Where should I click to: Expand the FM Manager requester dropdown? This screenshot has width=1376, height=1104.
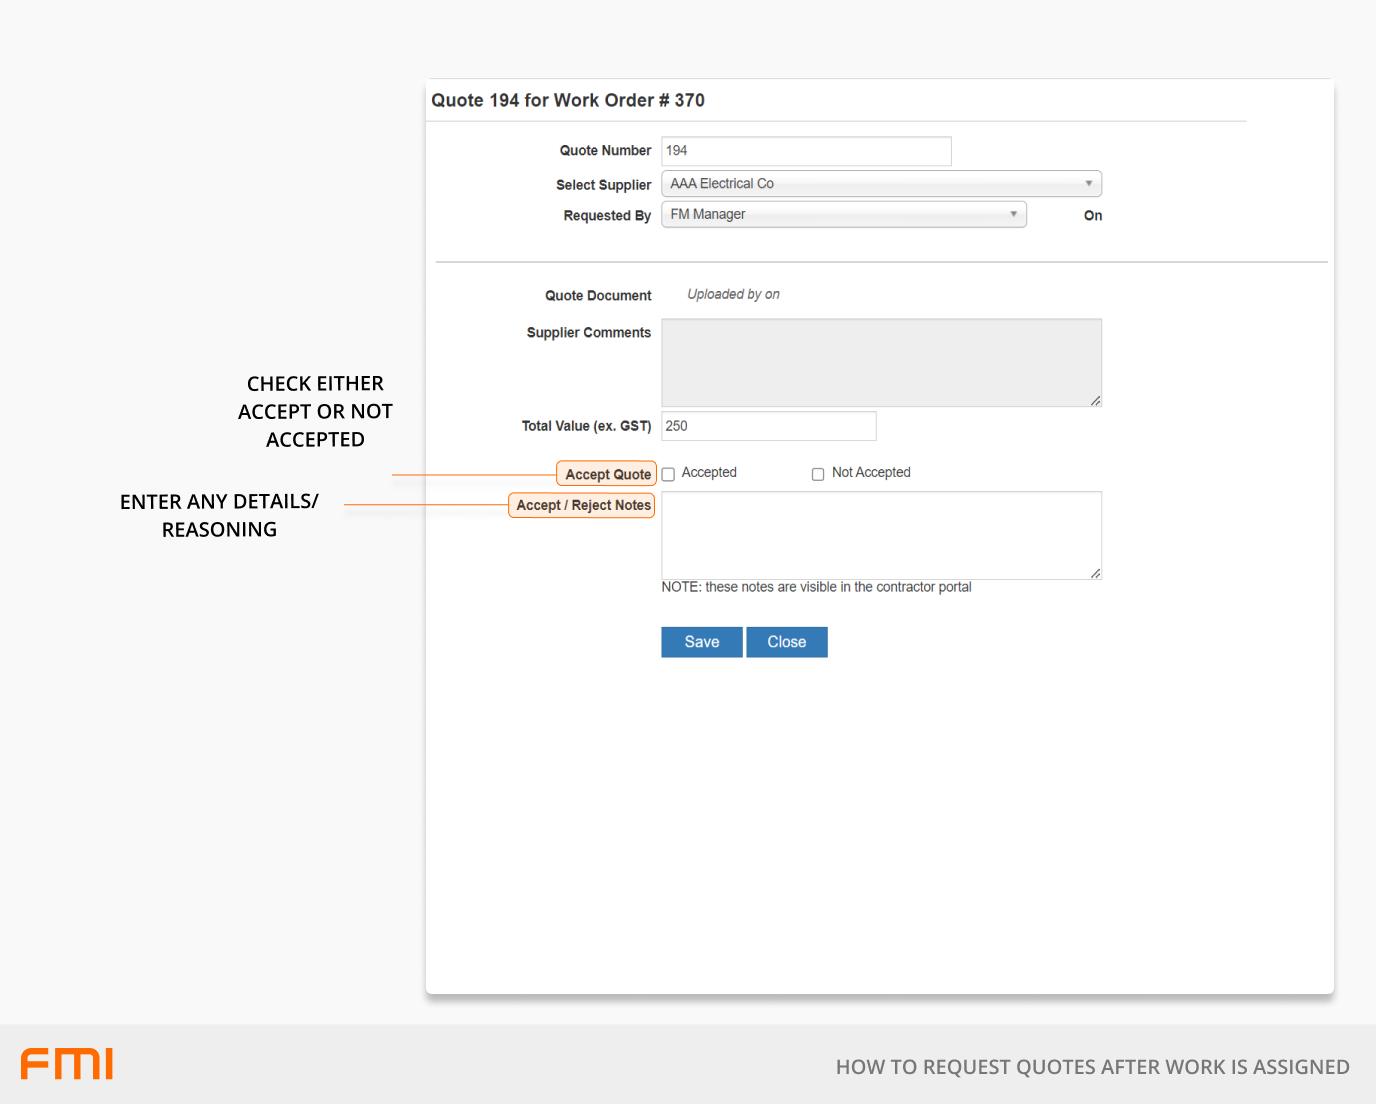842,215
